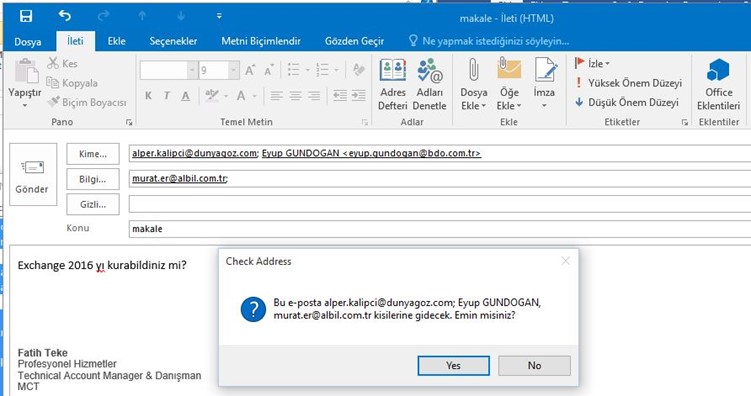This screenshot has height=396, width=751.
Task: Click the Increase Indent icon
Action: [359, 96]
